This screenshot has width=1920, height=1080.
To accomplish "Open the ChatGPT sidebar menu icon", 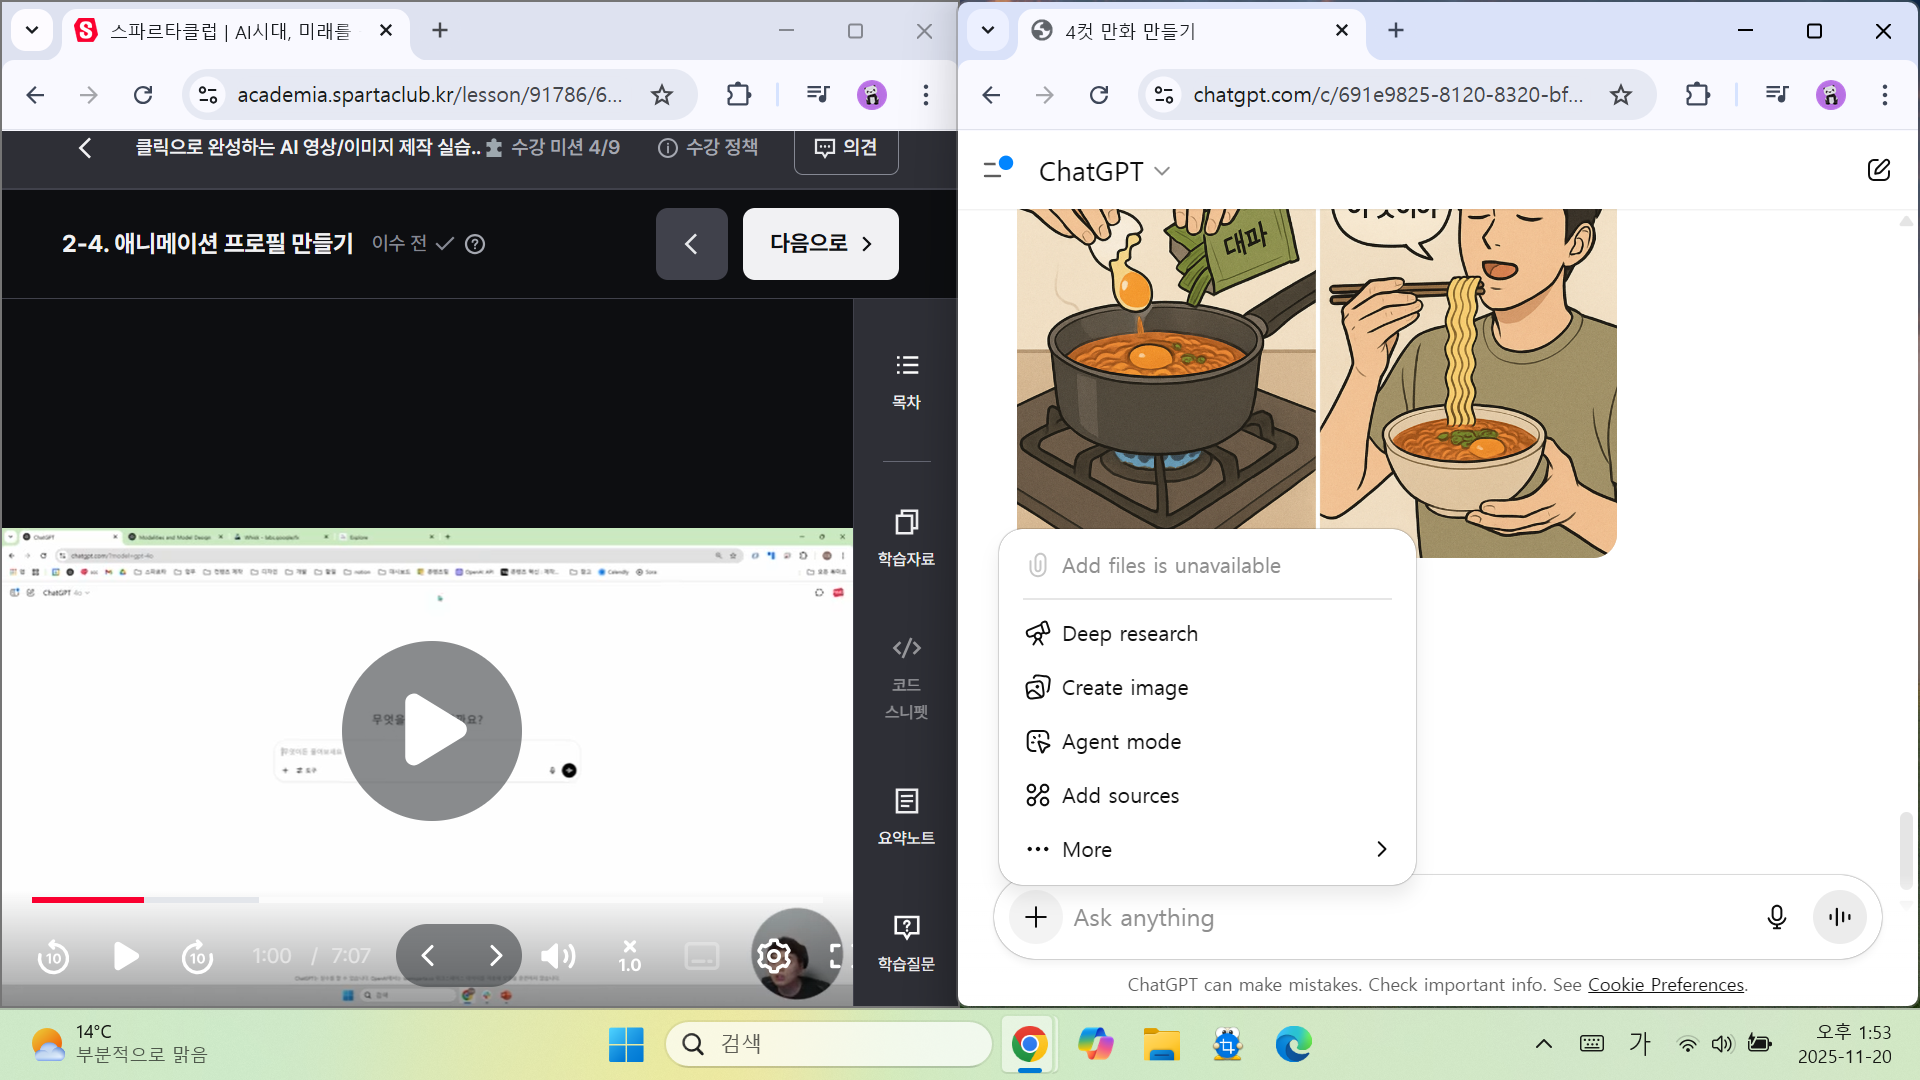I will 997,168.
